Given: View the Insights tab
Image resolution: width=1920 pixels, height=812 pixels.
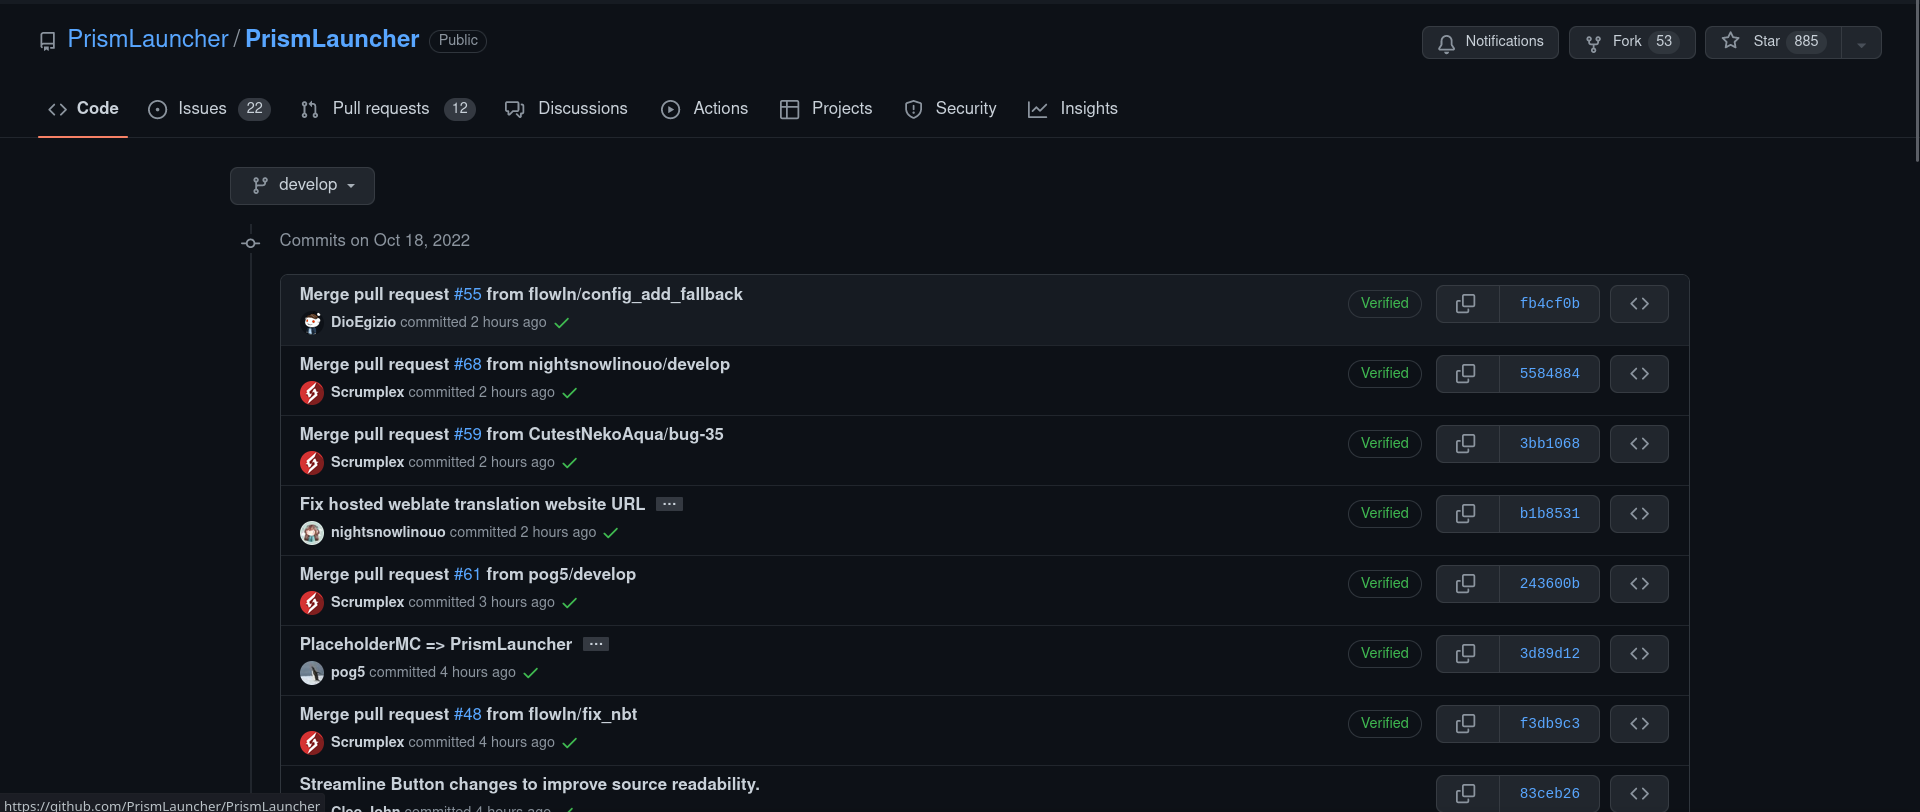Looking at the screenshot, I should point(1073,109).
